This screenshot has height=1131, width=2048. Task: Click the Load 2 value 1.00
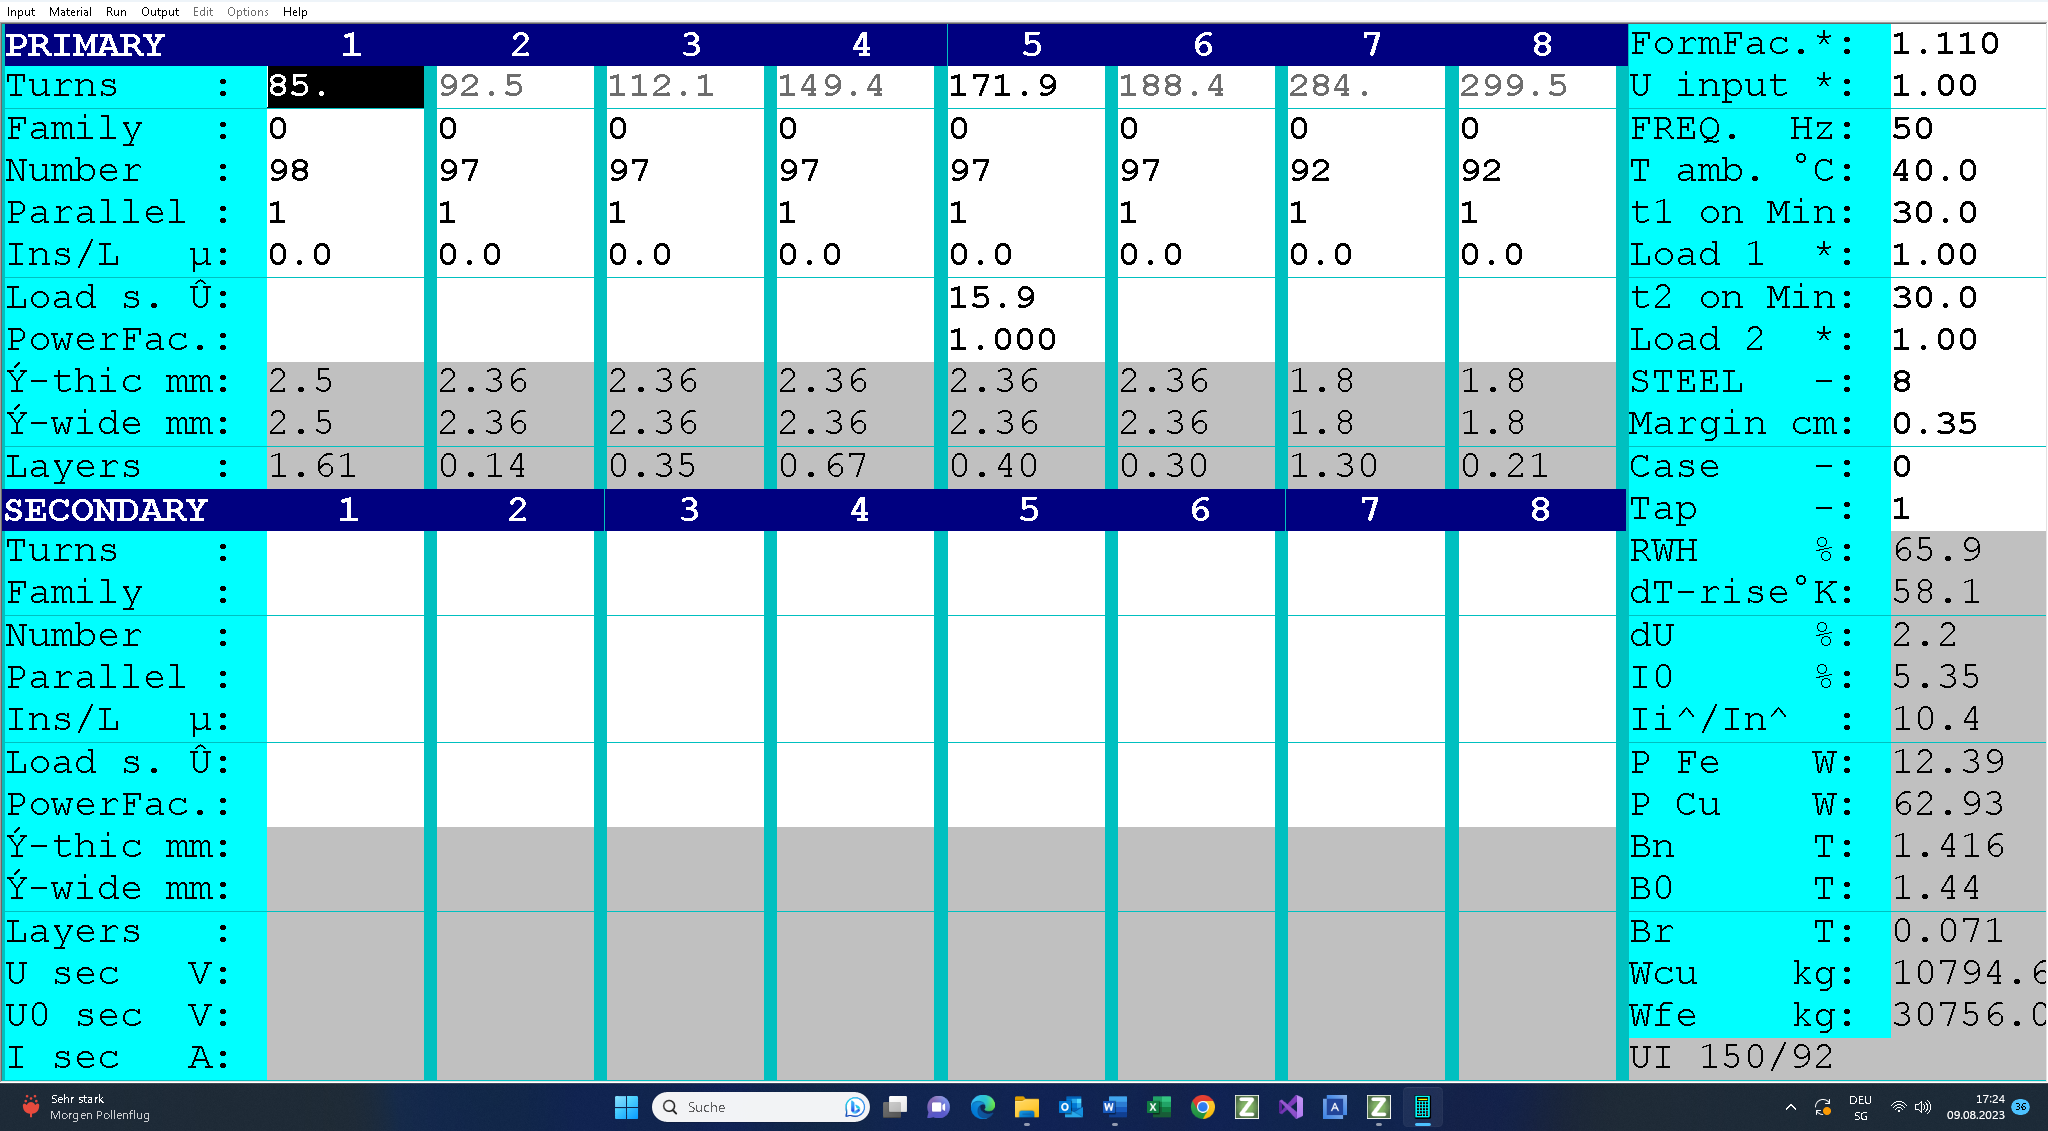point(1967,340)
